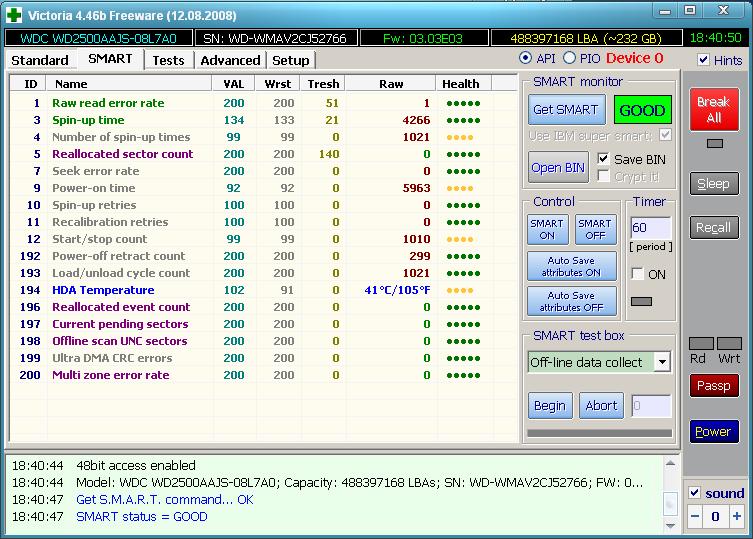Click the 41°C/105°F raw temperature value
This screenshot has height=539, width=753.
coord(397,290)
